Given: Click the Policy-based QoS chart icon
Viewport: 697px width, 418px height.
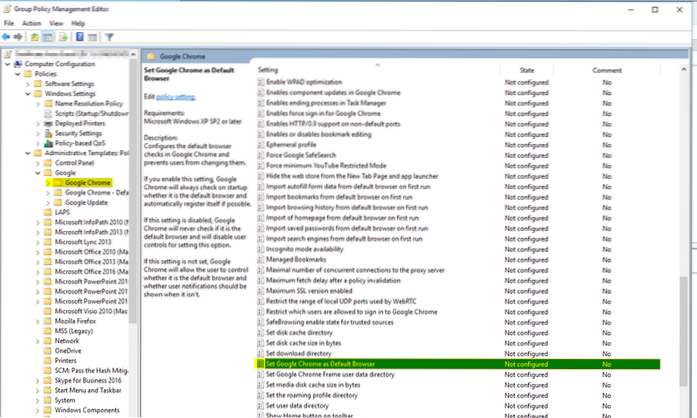Looking at the screenshot, I should coord(48,143).
